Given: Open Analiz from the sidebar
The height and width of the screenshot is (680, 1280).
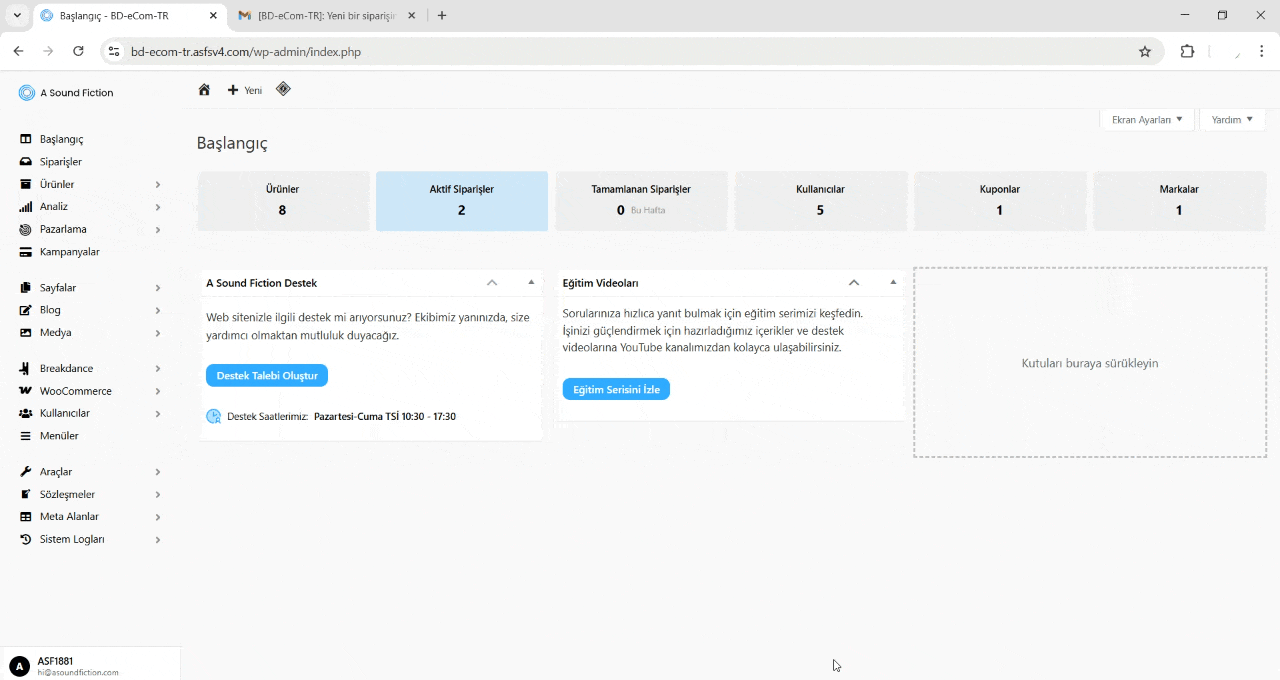Looking at the screenshot, I should (x=24, y=206).
